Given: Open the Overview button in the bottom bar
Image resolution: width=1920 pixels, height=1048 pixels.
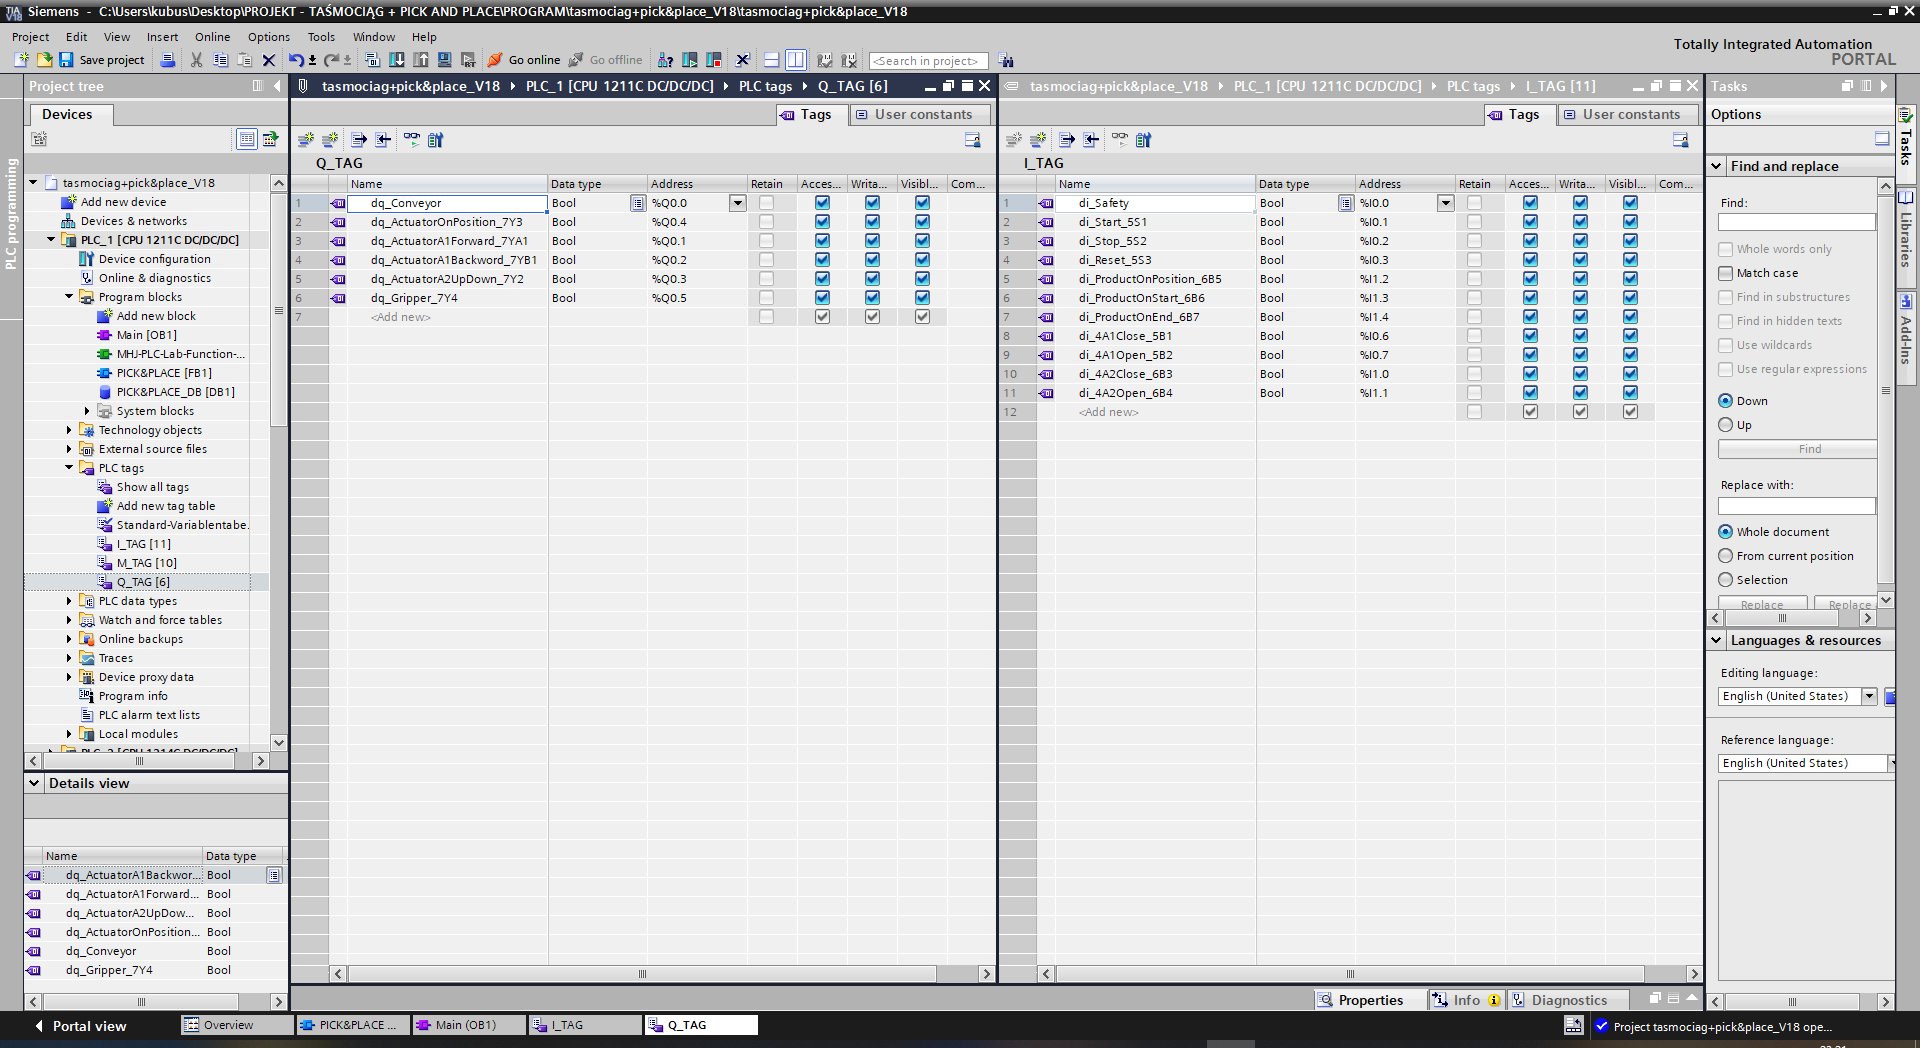Looking at the screenshot, I should coord(238,1025).
